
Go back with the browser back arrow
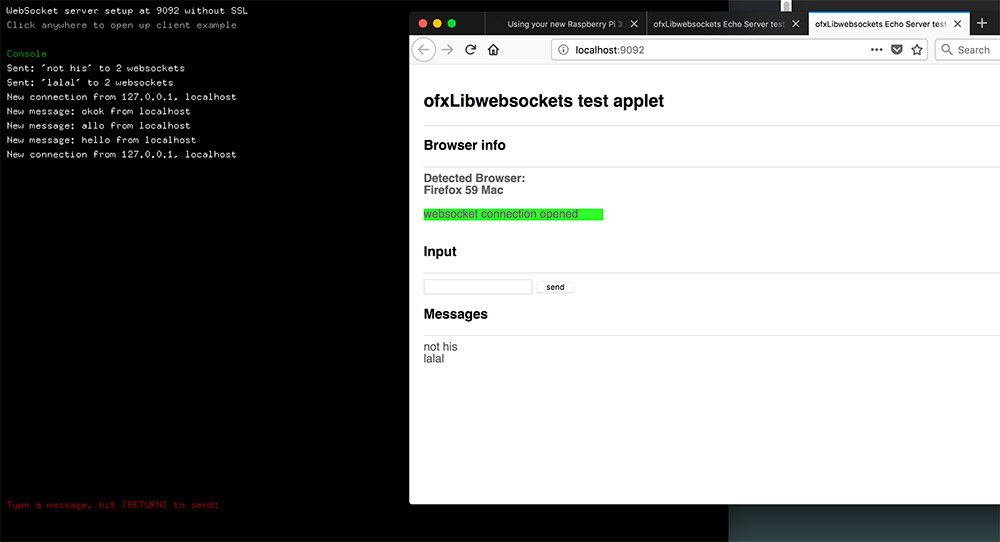tap(423, 50)
